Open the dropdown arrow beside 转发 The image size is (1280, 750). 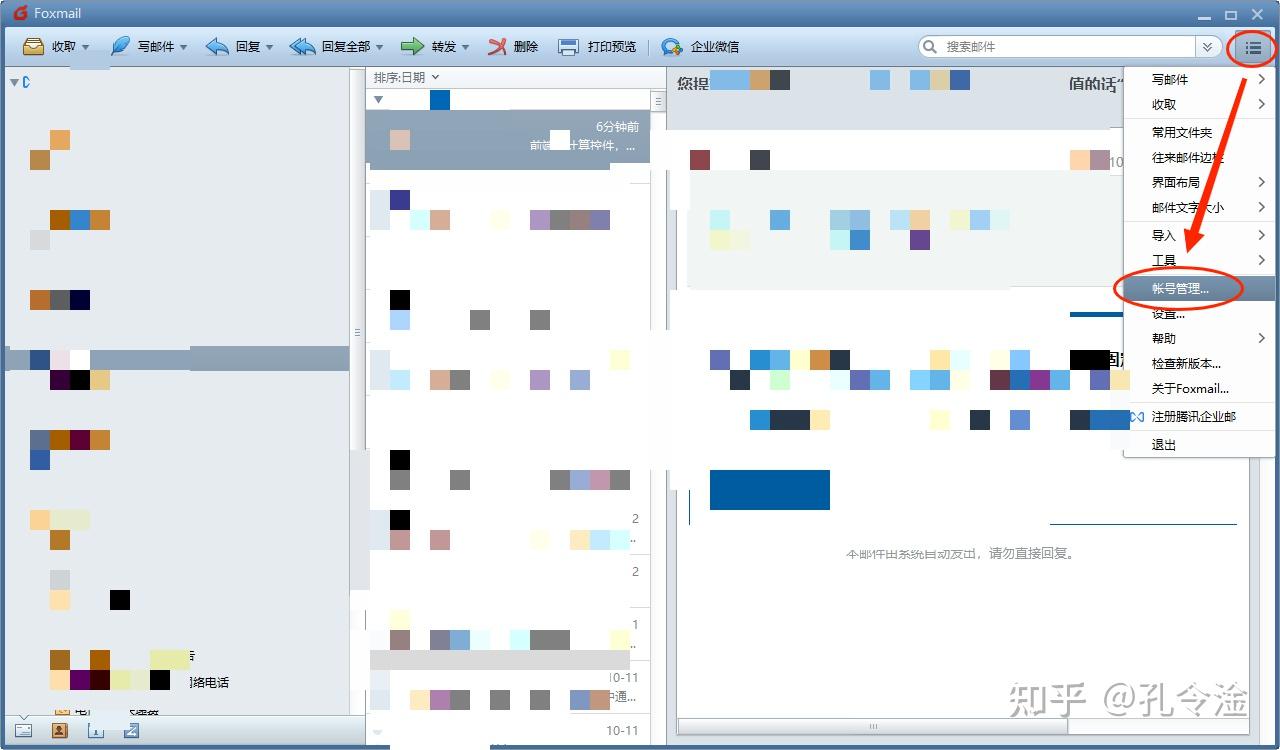[466, 47]
